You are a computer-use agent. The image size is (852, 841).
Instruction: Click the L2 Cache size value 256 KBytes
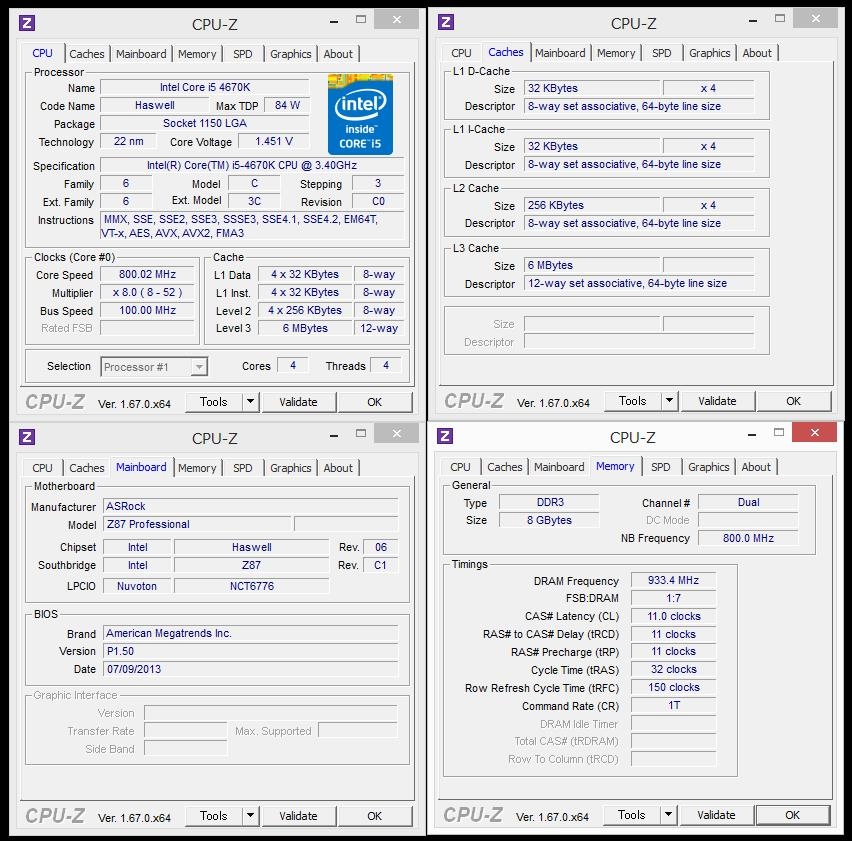point(592,205)
